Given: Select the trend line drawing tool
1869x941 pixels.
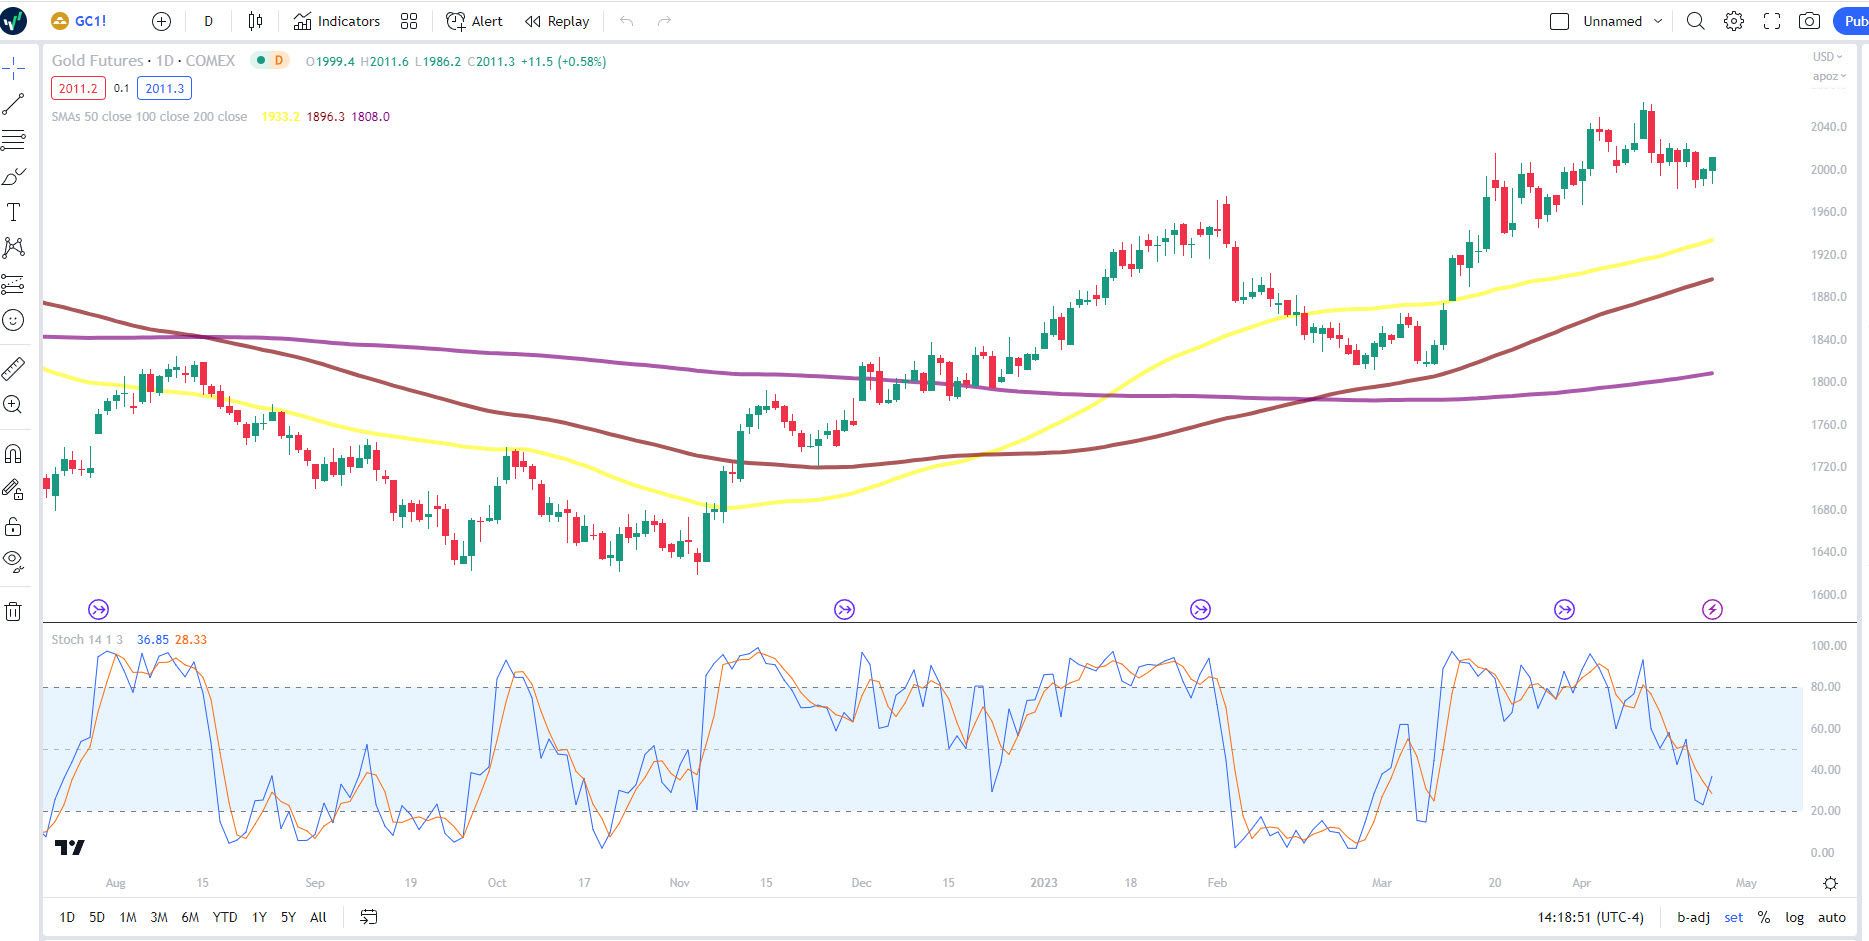Looking at the screenshot, I should pos(13,104).
